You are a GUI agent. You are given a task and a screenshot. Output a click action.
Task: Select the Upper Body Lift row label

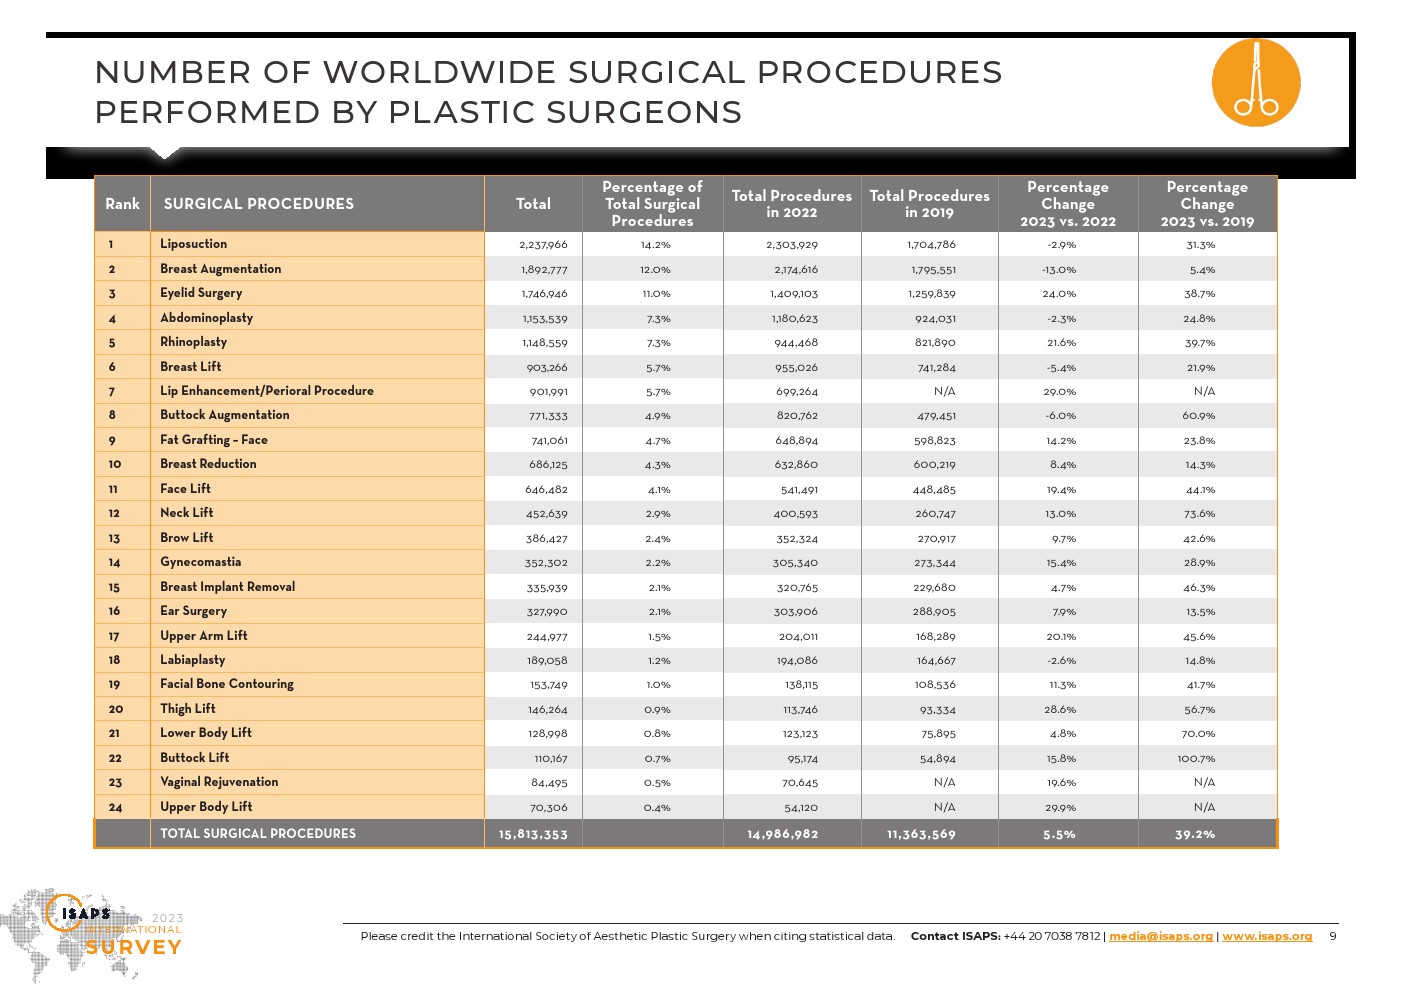[x=206, y=807]
